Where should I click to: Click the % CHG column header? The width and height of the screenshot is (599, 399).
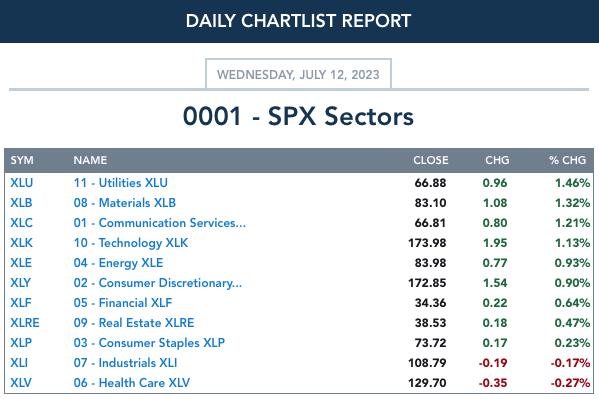[567, 160]
